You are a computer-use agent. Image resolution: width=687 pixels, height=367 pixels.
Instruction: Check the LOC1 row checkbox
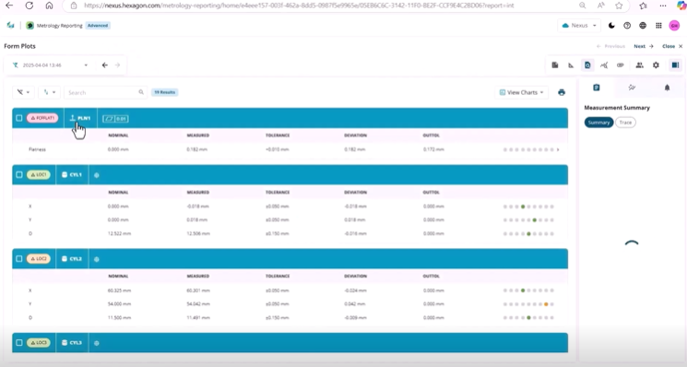click(x=19, y=175)
